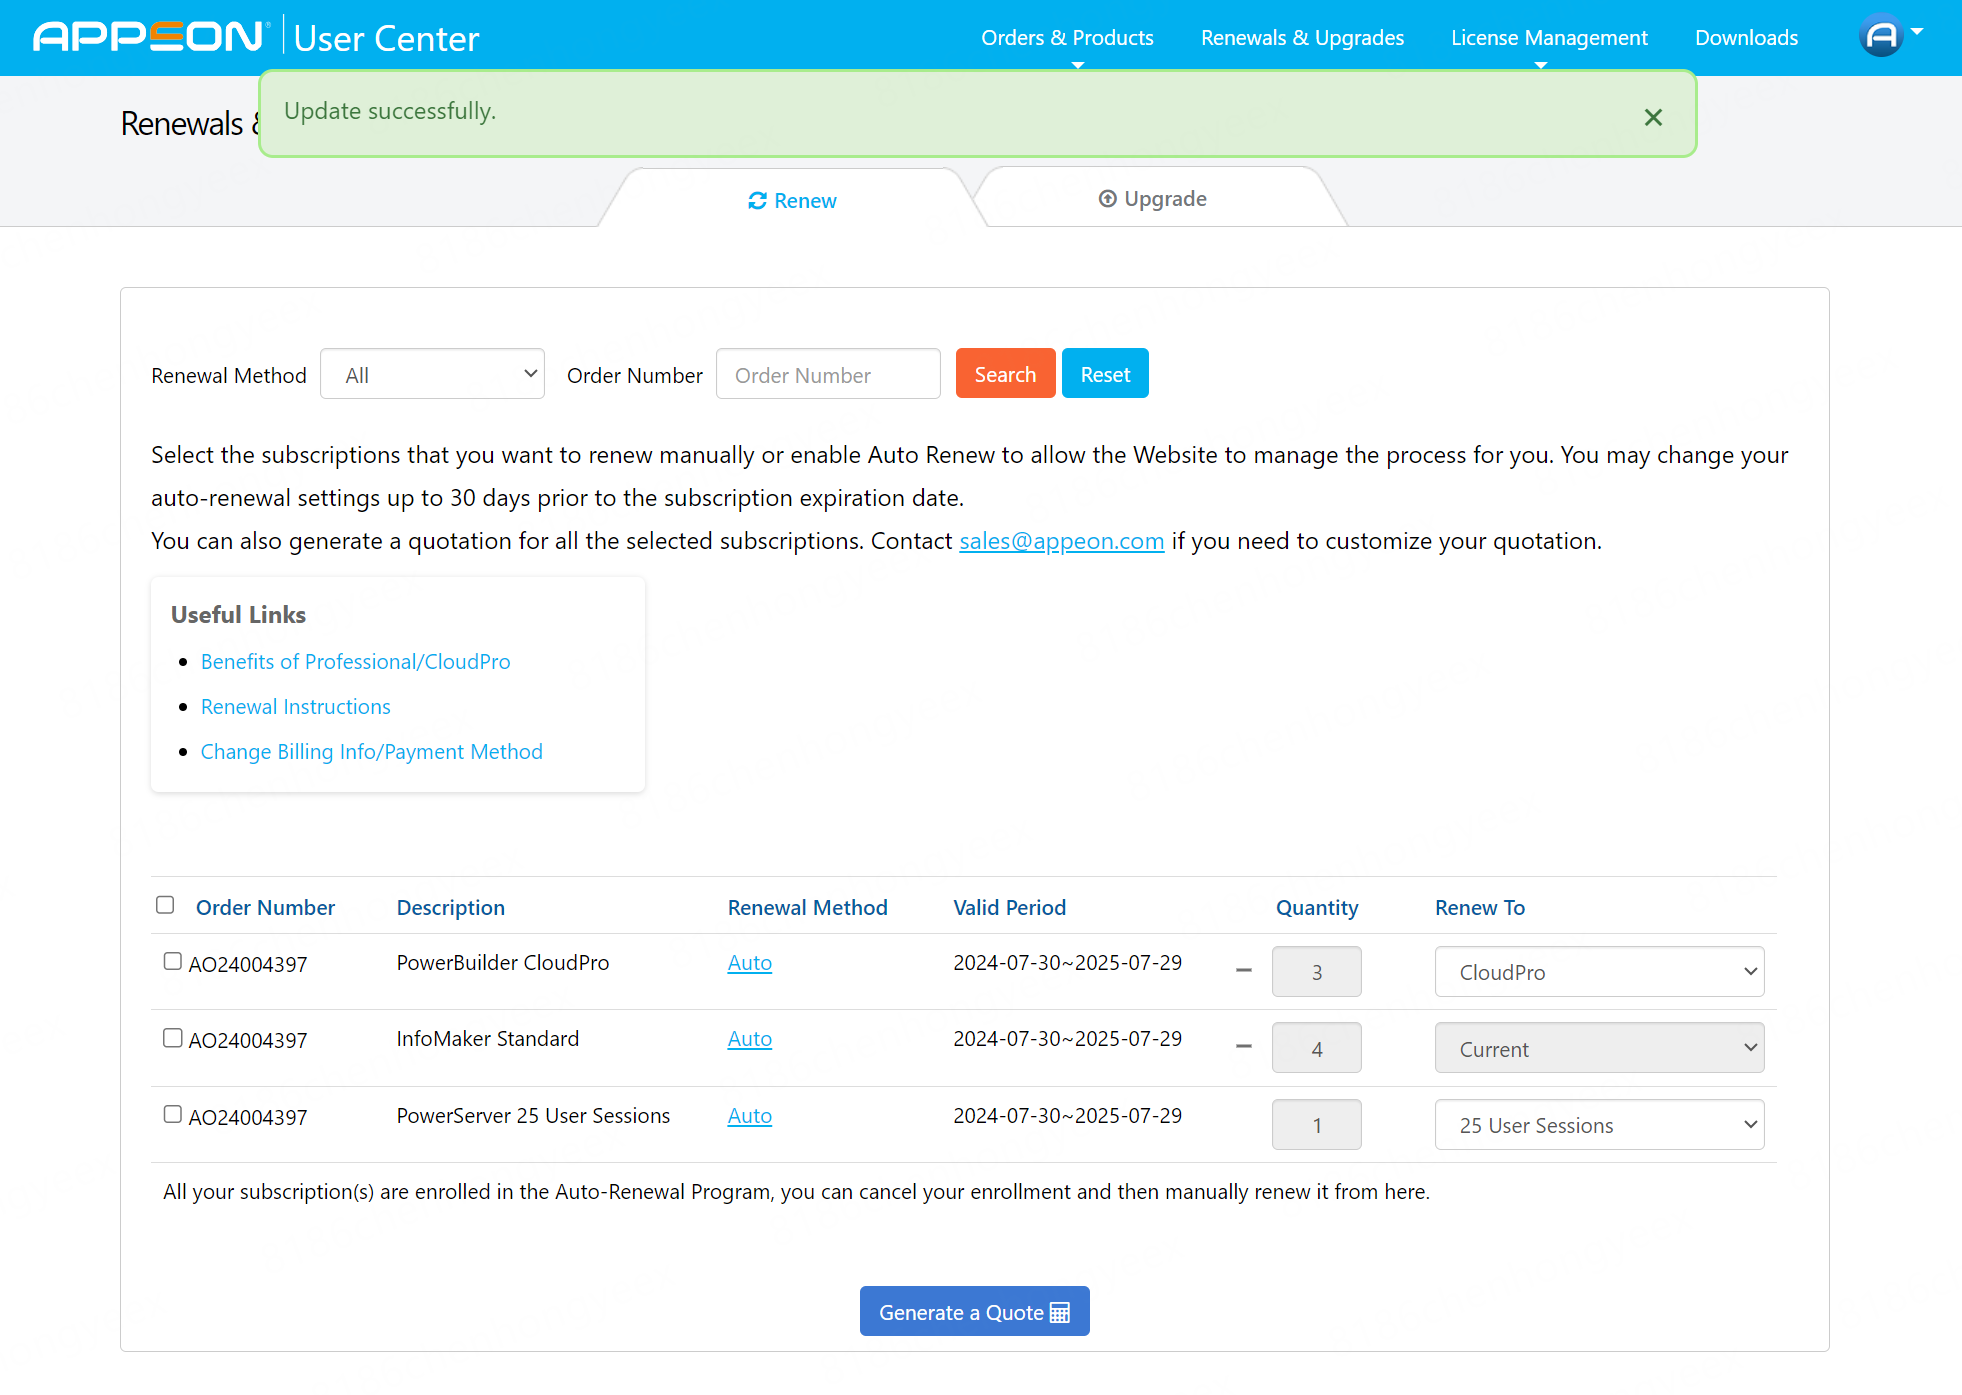Click the calculator icon on Generate a Quote
The width and height of the screenshot is (1962, 1395).
(1060, 1312)
